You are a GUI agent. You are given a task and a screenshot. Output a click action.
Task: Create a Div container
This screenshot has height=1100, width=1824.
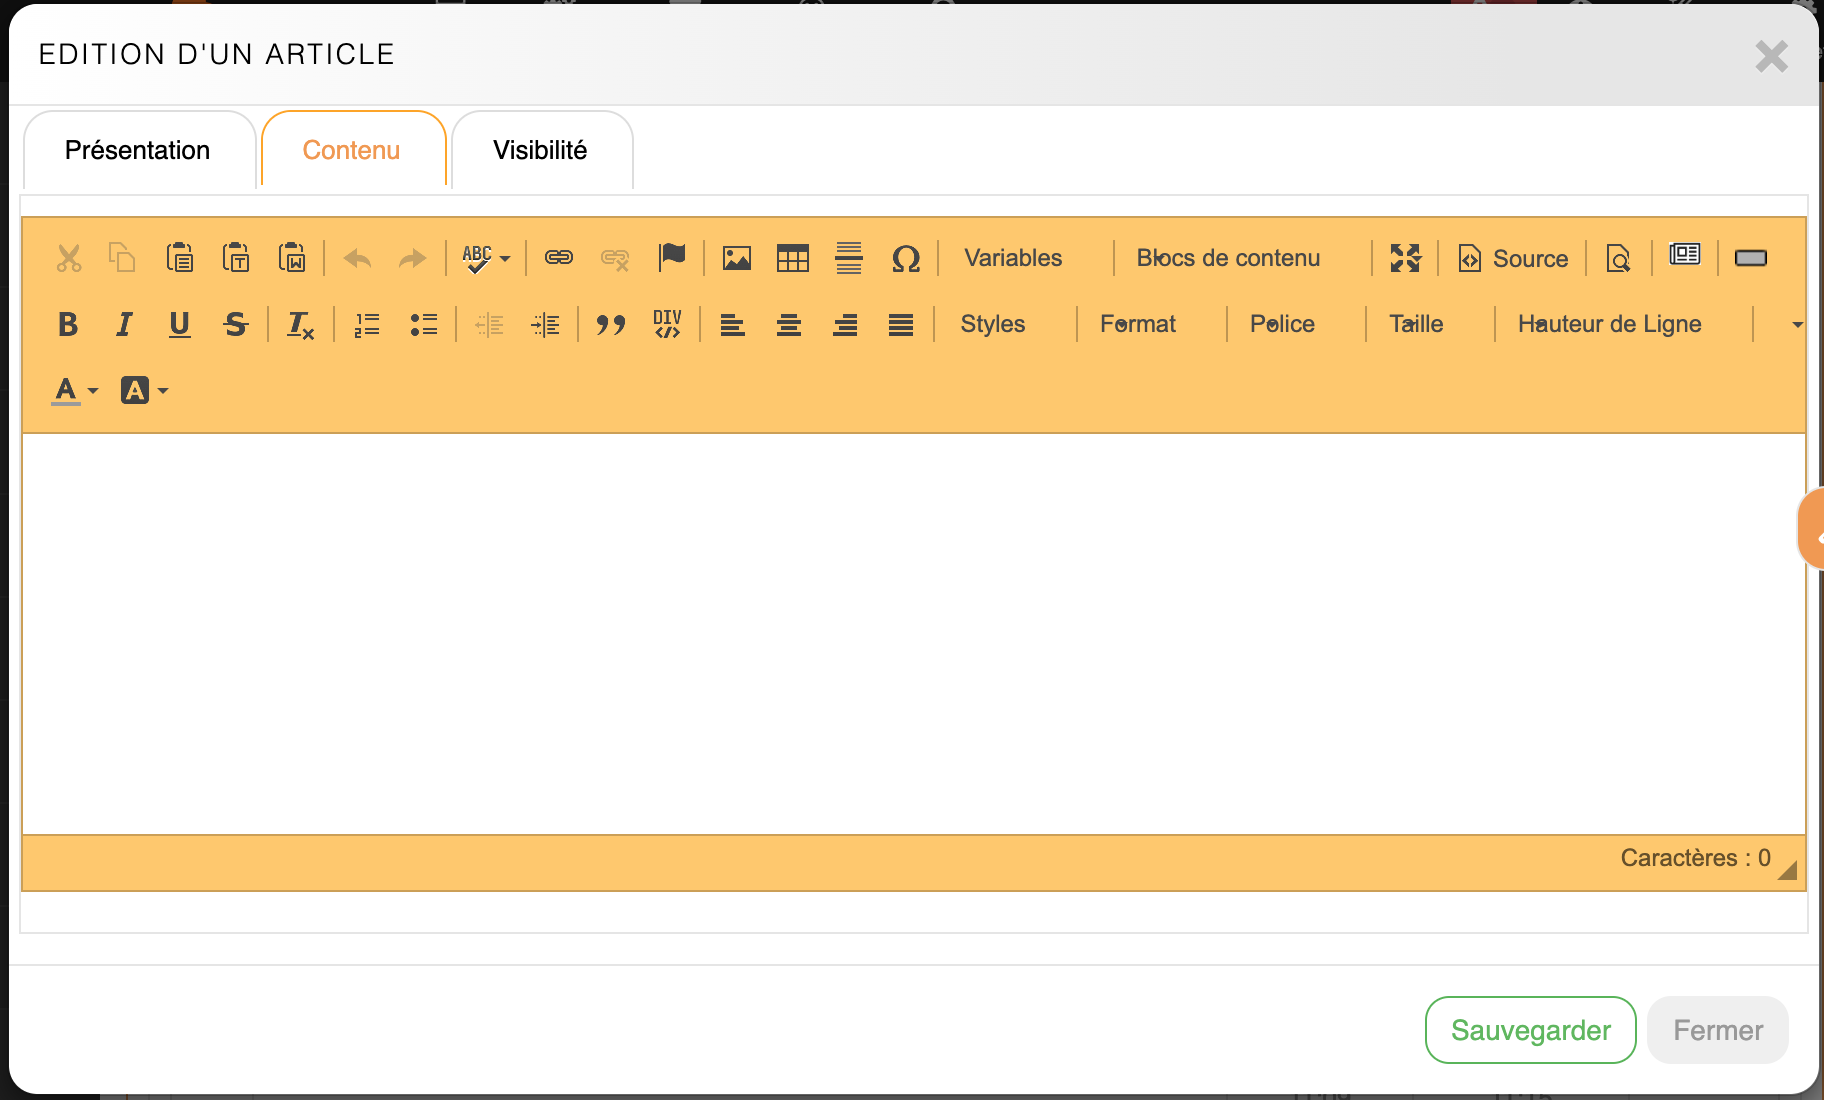(667, 324)
